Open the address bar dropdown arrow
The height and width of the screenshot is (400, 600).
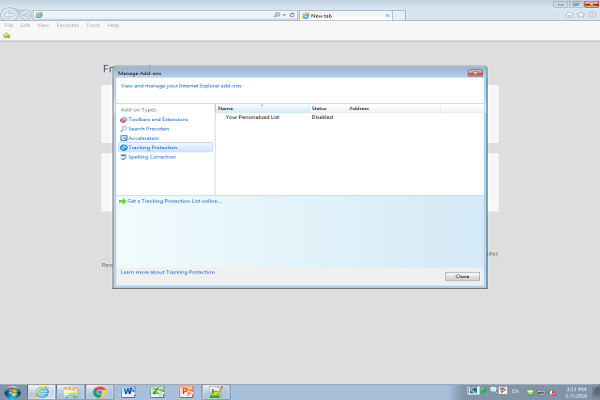point(284,15)
